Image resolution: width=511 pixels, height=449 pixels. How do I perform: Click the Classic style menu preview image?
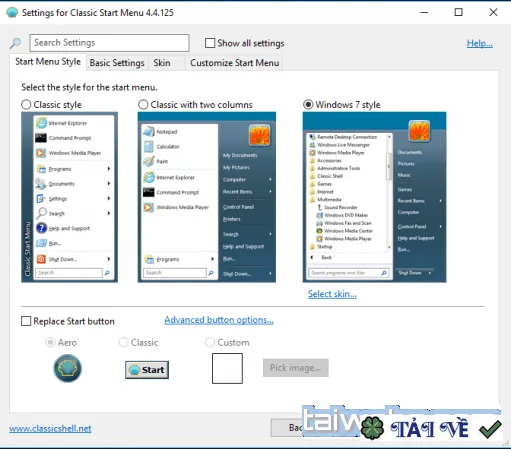tap(69, 197)
